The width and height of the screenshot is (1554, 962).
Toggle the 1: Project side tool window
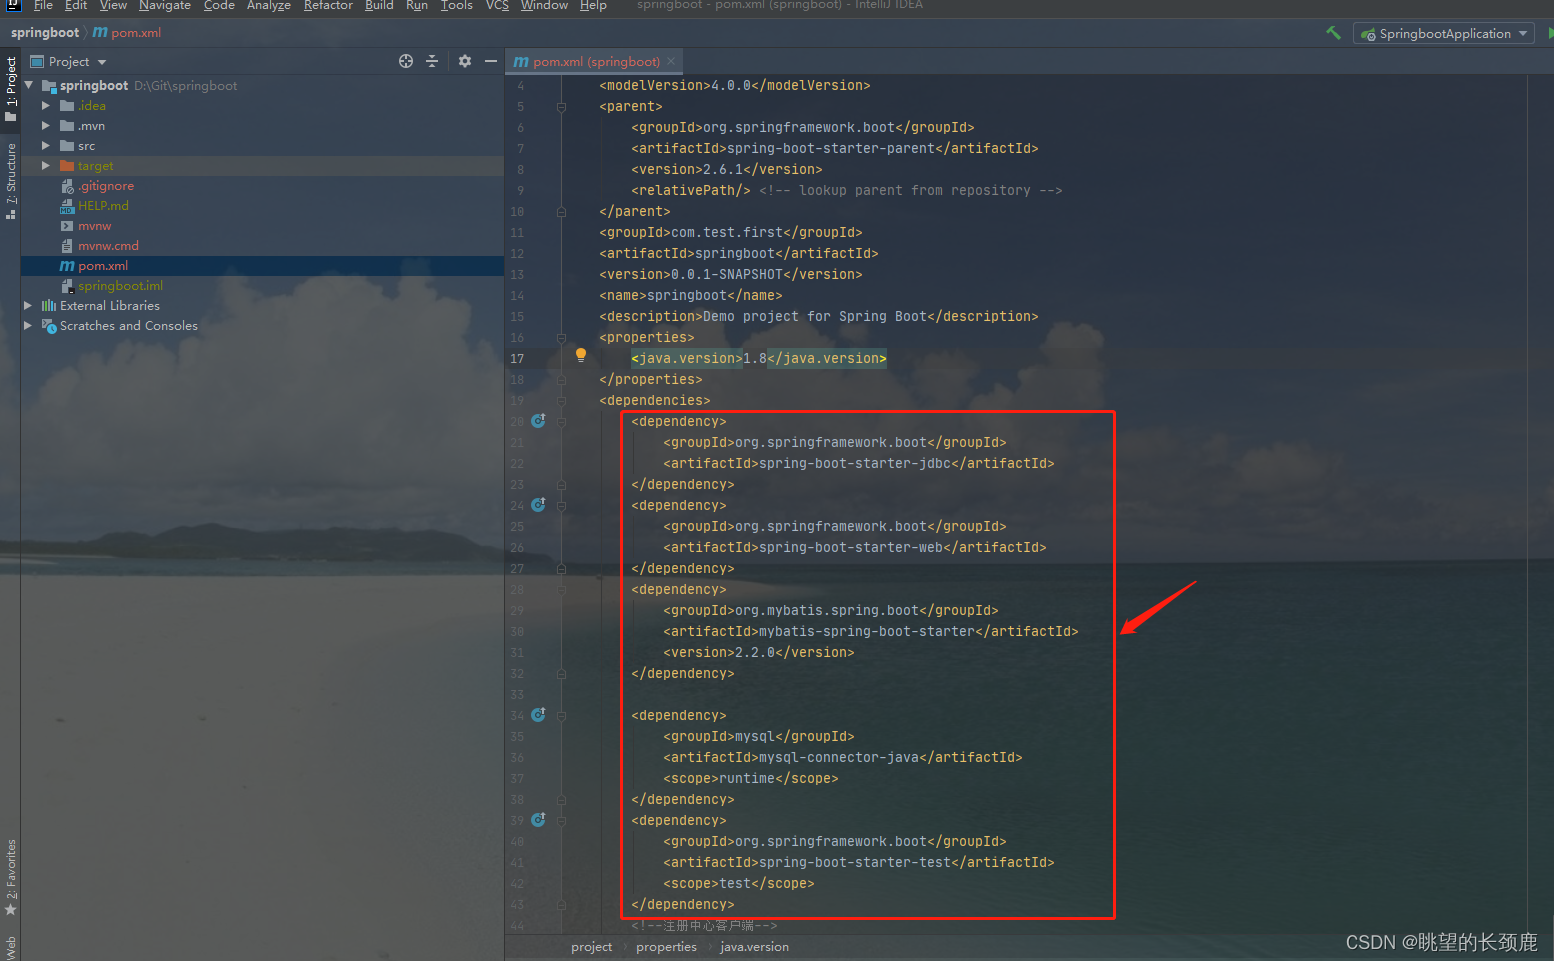(x=11, y=89)
